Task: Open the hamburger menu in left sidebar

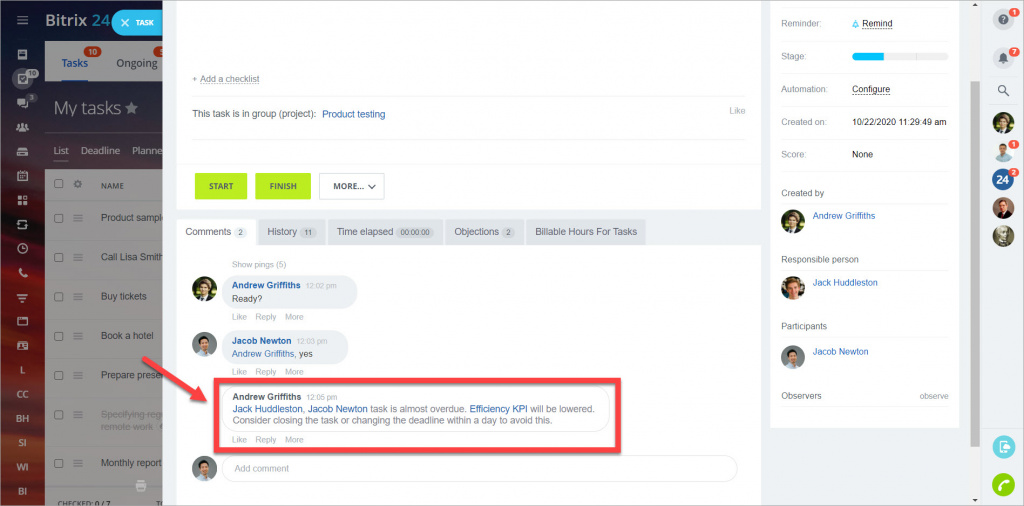Action: (x=22, y=20)
